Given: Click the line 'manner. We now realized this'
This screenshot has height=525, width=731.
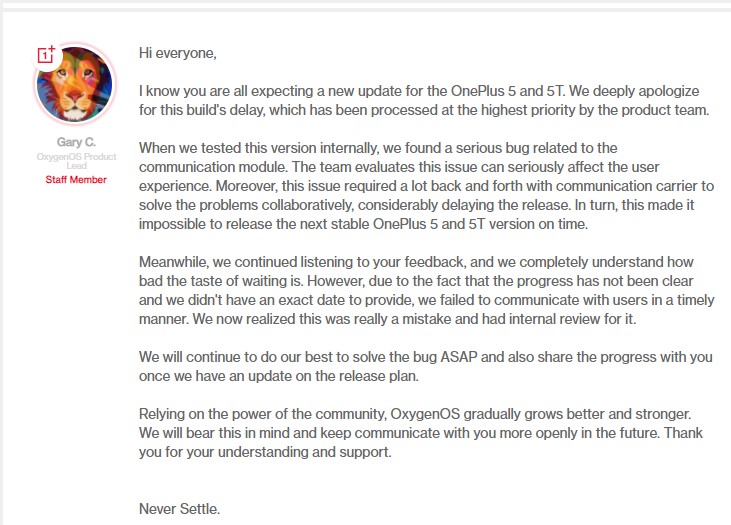Looking at the screenshot, I should [387, 319].
